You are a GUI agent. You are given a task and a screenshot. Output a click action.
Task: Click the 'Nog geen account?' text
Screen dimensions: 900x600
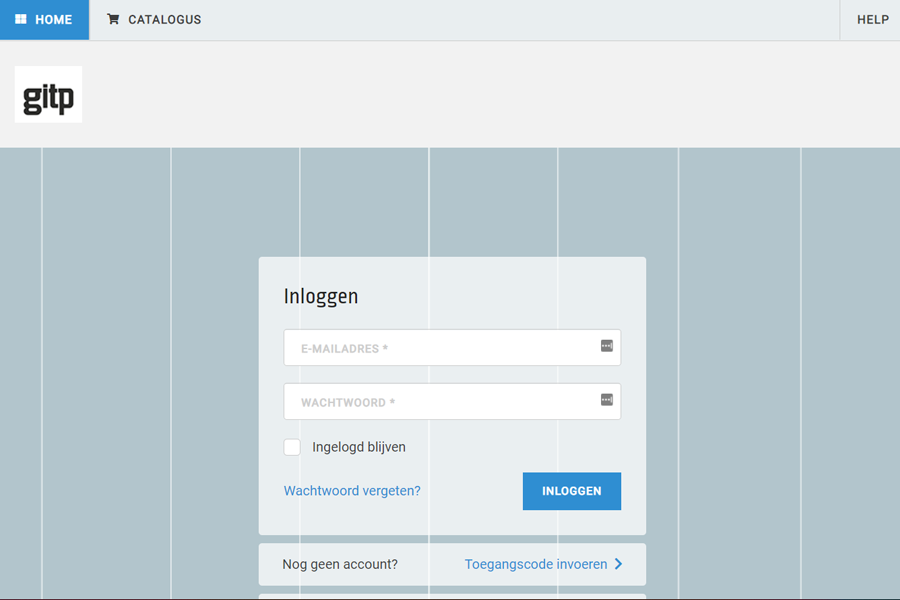coord(340,564)
